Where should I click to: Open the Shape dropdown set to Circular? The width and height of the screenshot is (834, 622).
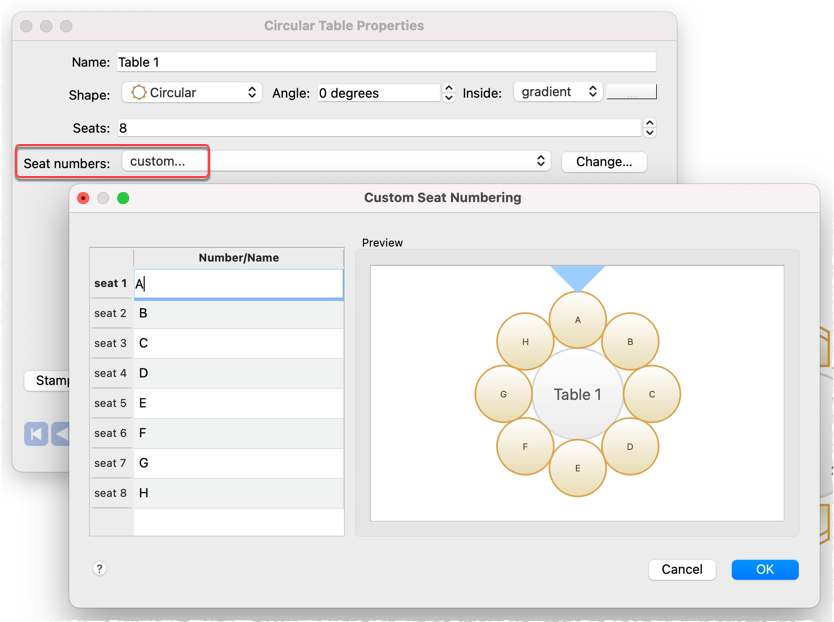tap(192, 92)
